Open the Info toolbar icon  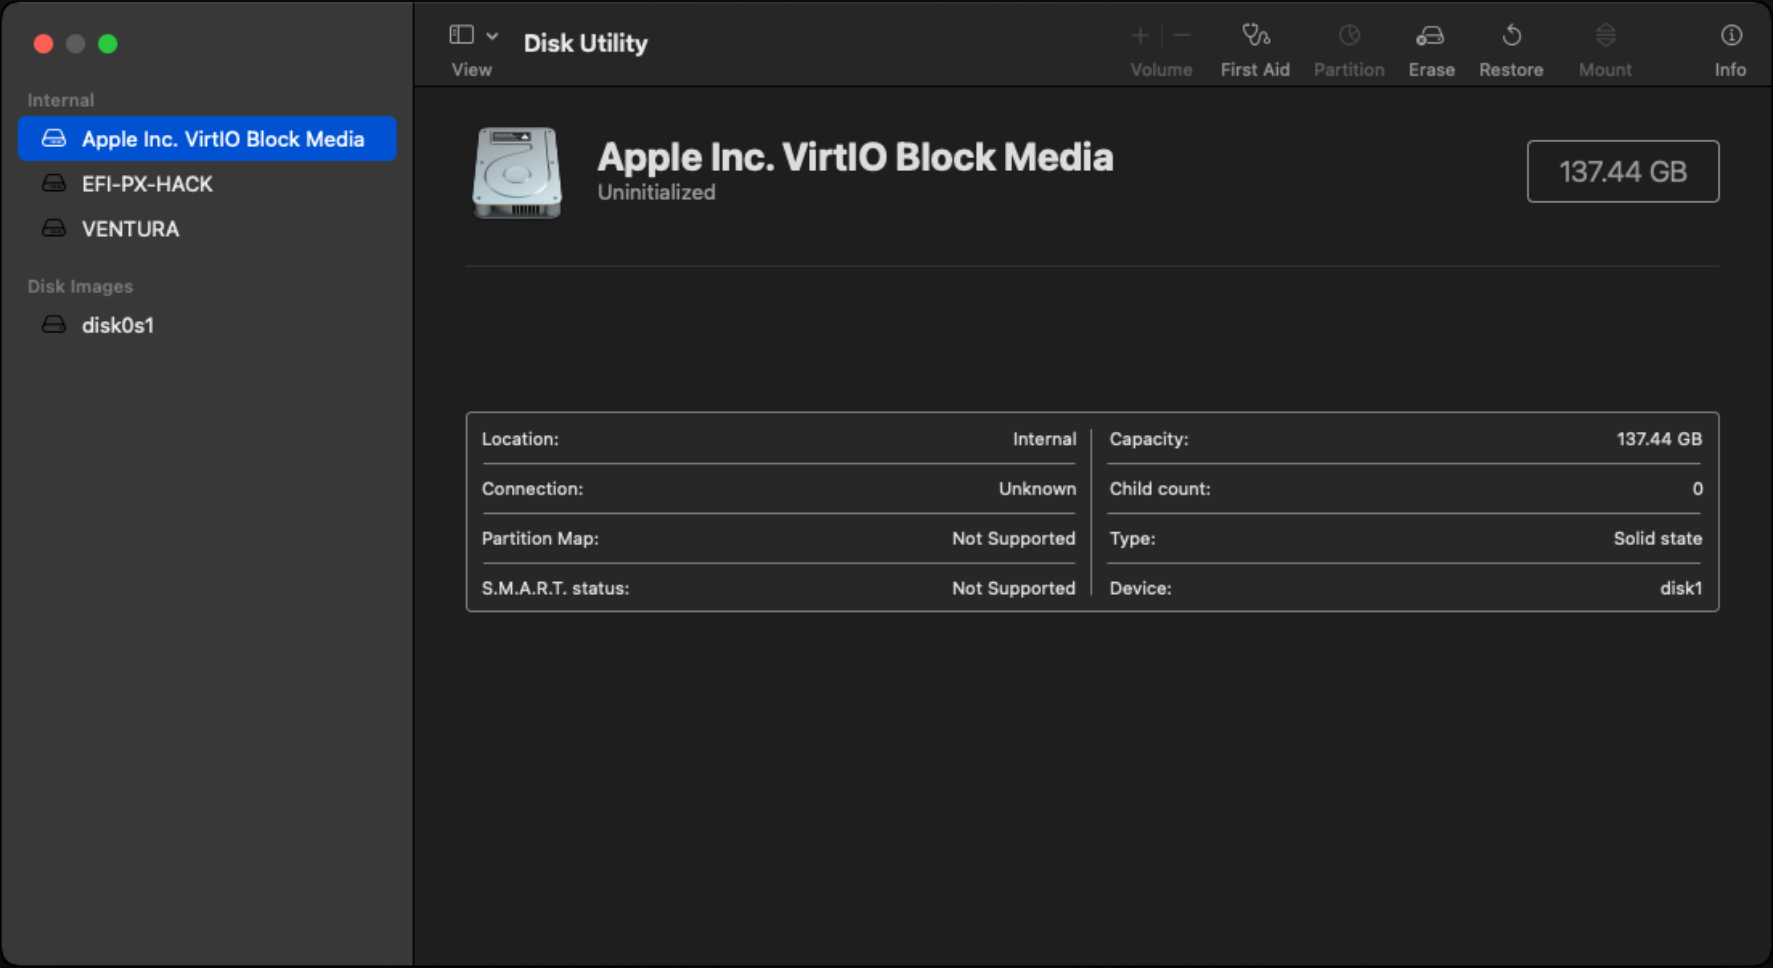(1731, 36)
